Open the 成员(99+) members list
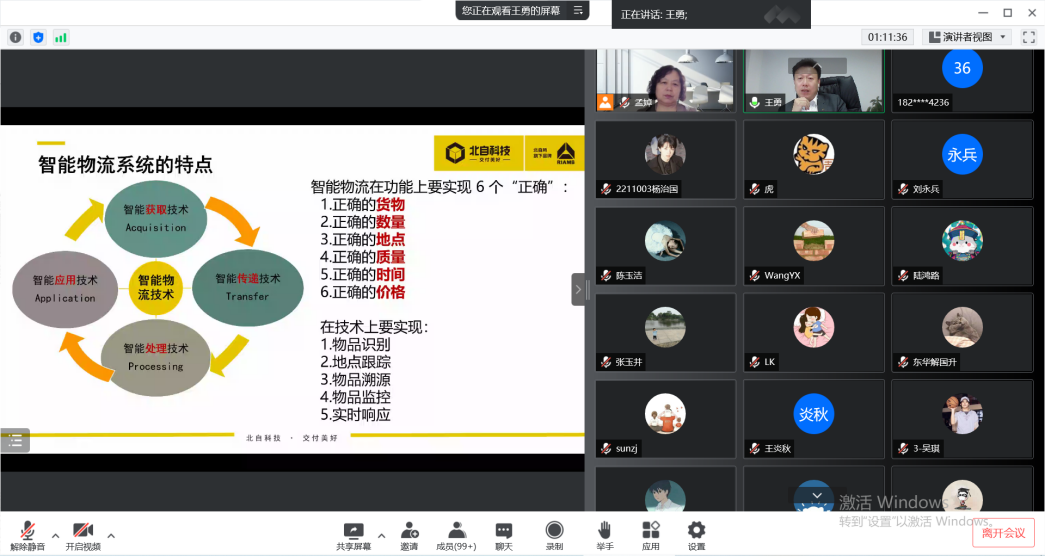Image resolution: width=1045 pixels, height=556 pixels. (457, 530)
